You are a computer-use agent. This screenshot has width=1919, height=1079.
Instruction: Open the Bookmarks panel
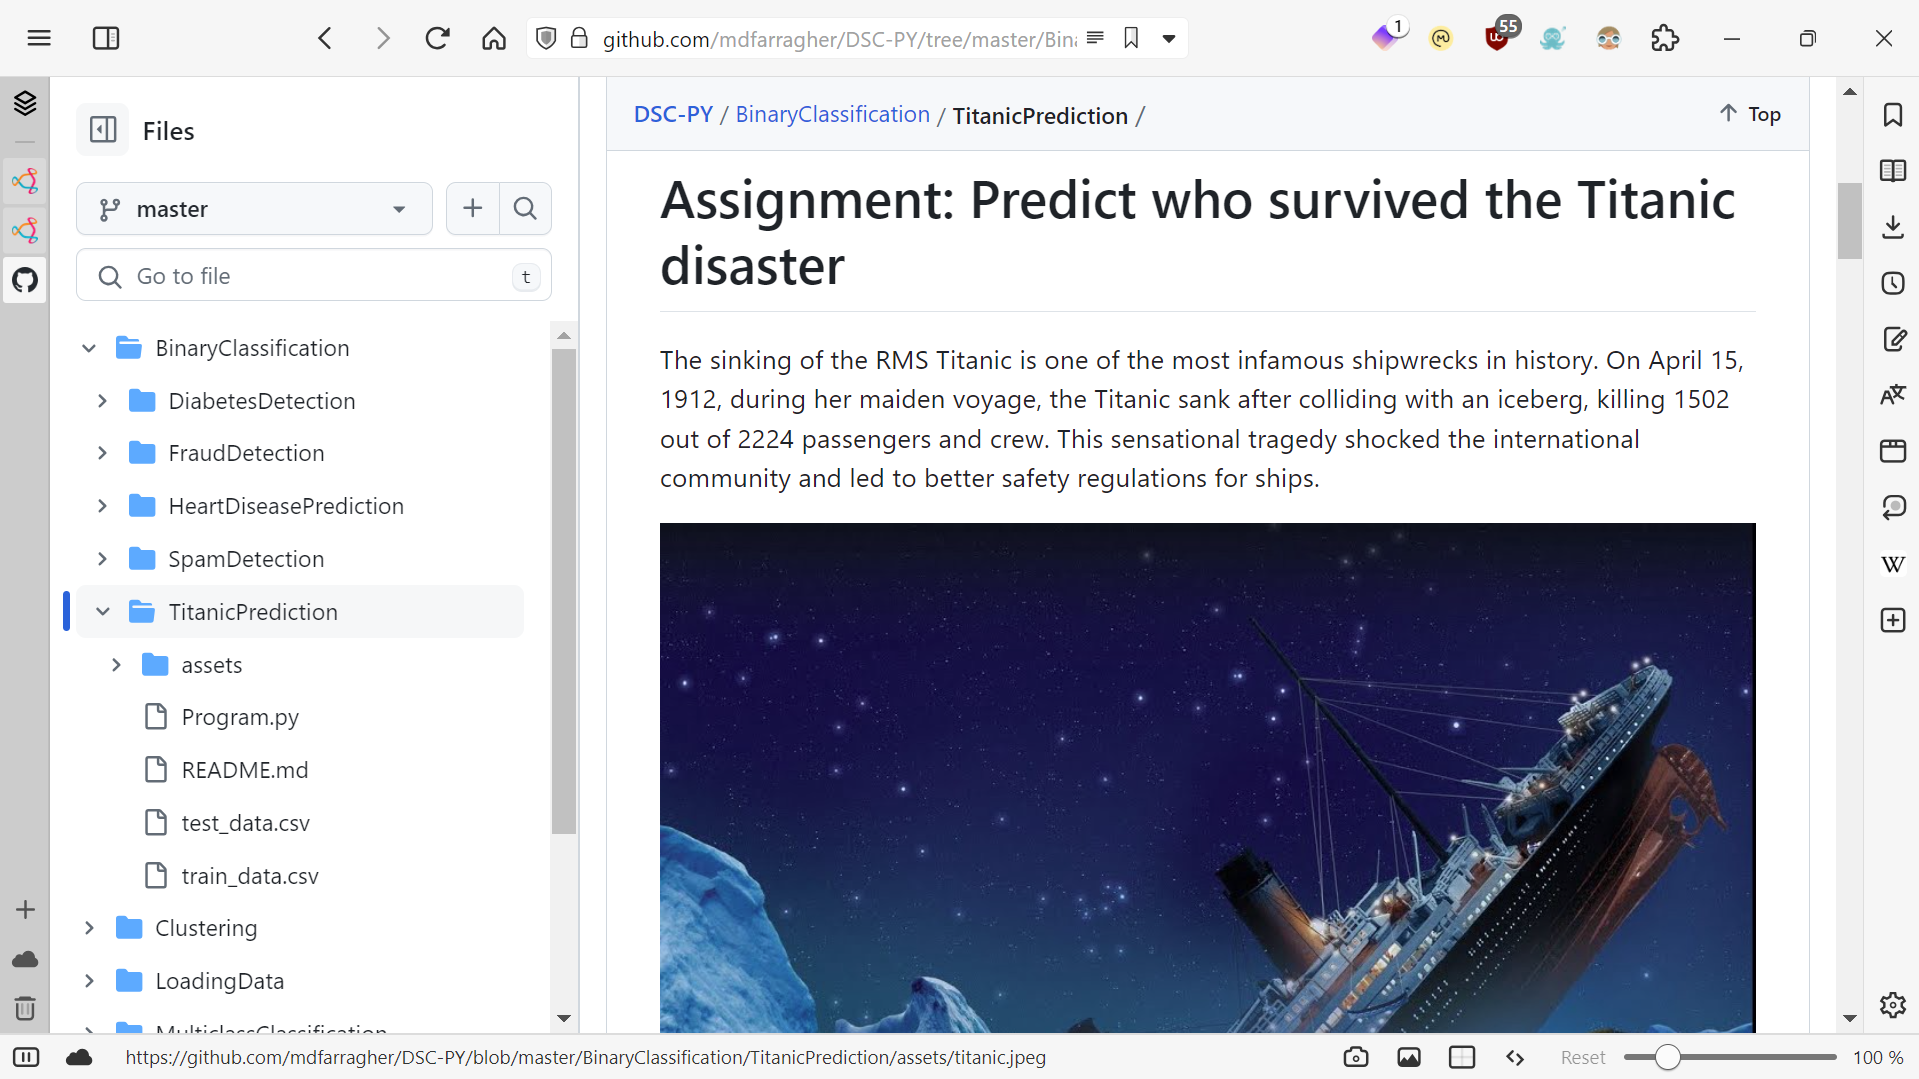1893,115
